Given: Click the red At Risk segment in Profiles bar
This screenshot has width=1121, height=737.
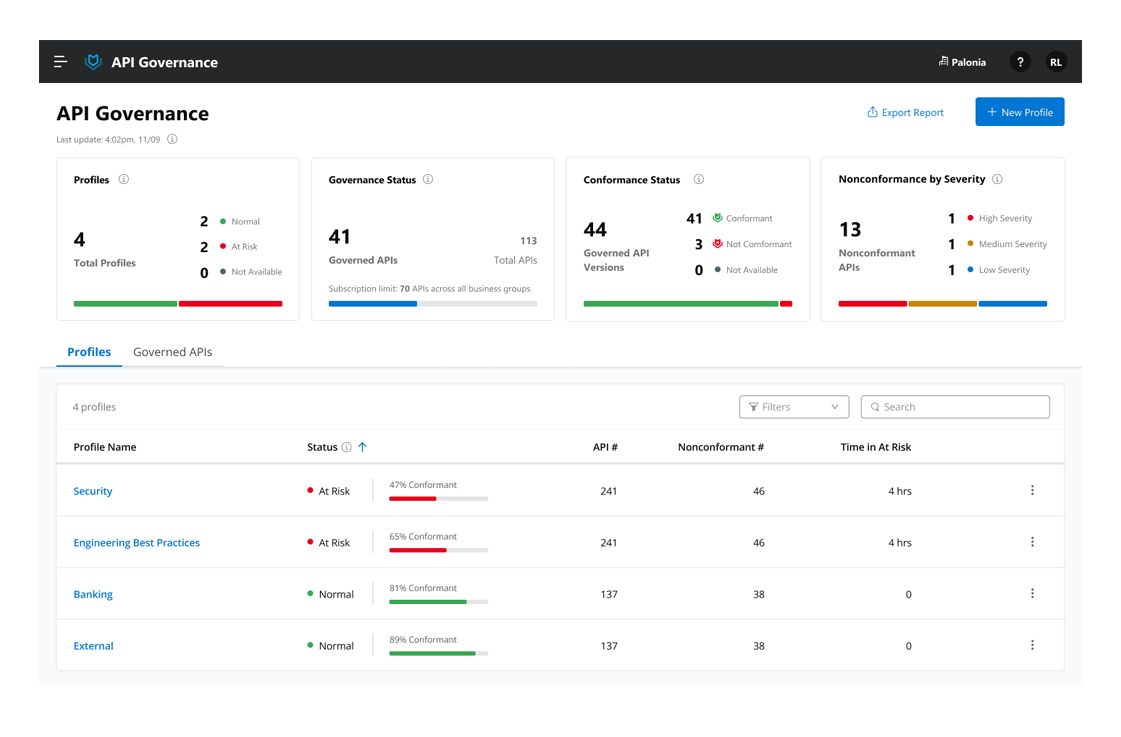Looking at the screenshot, I should (x=230, y=304).
